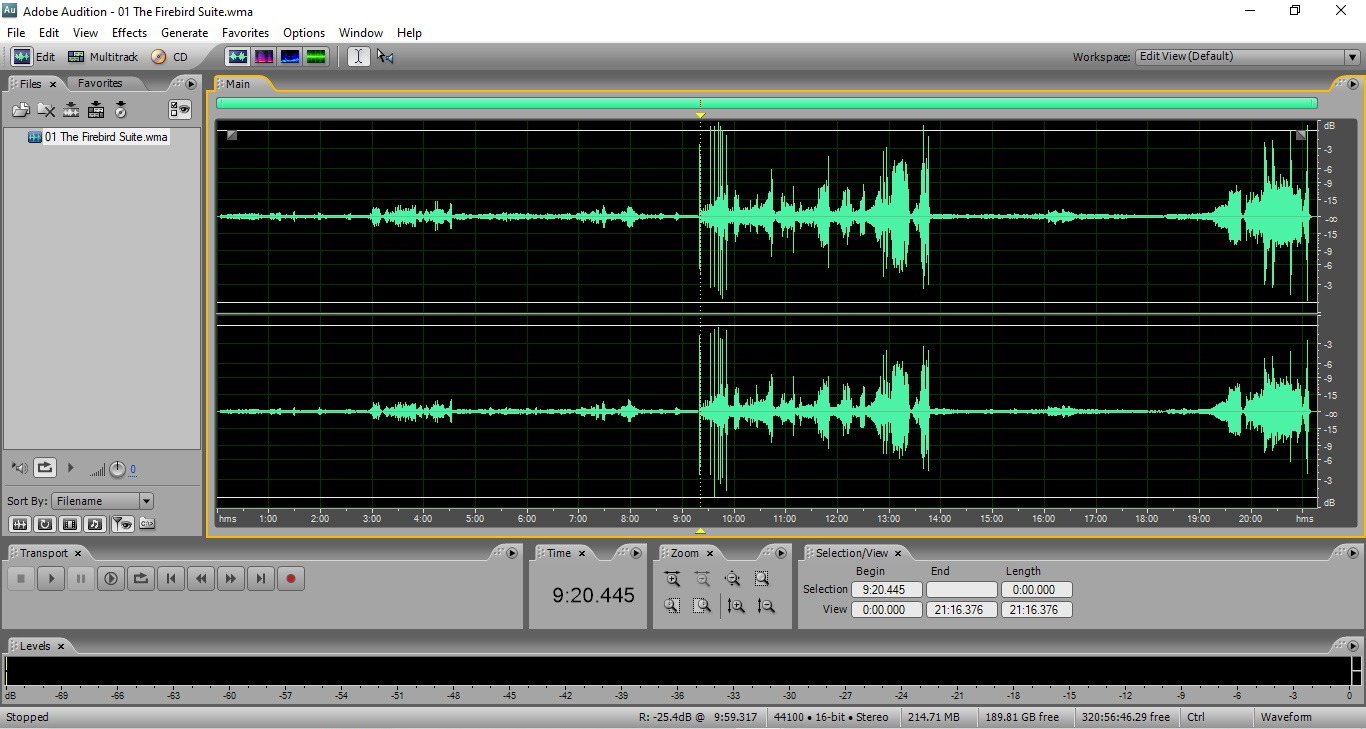Switch to Multitrack view
The width and height of the screenshot is (1366, 729).
103,57
